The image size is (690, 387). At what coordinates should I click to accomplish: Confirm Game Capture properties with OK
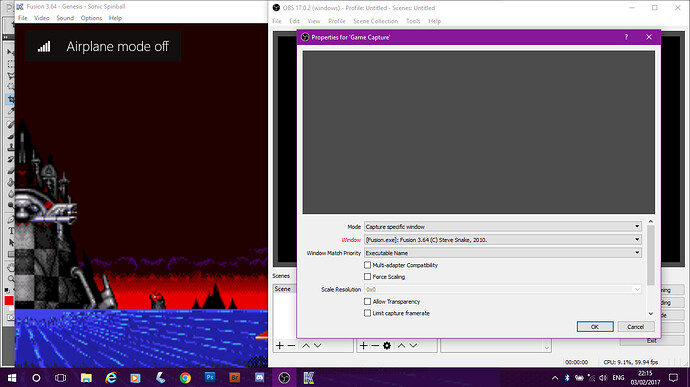pyautogui.click(x=595, y=327)
